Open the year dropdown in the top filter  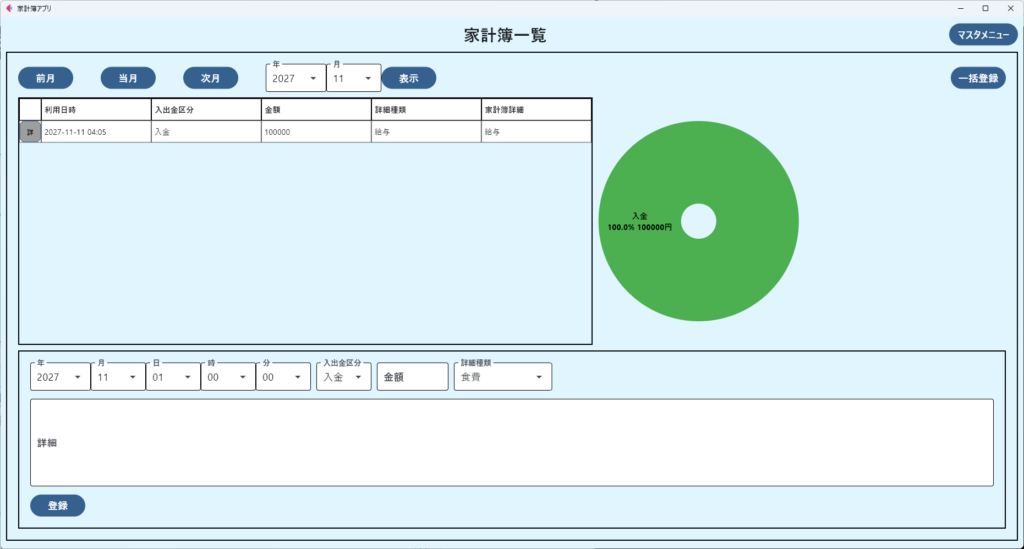295,78
